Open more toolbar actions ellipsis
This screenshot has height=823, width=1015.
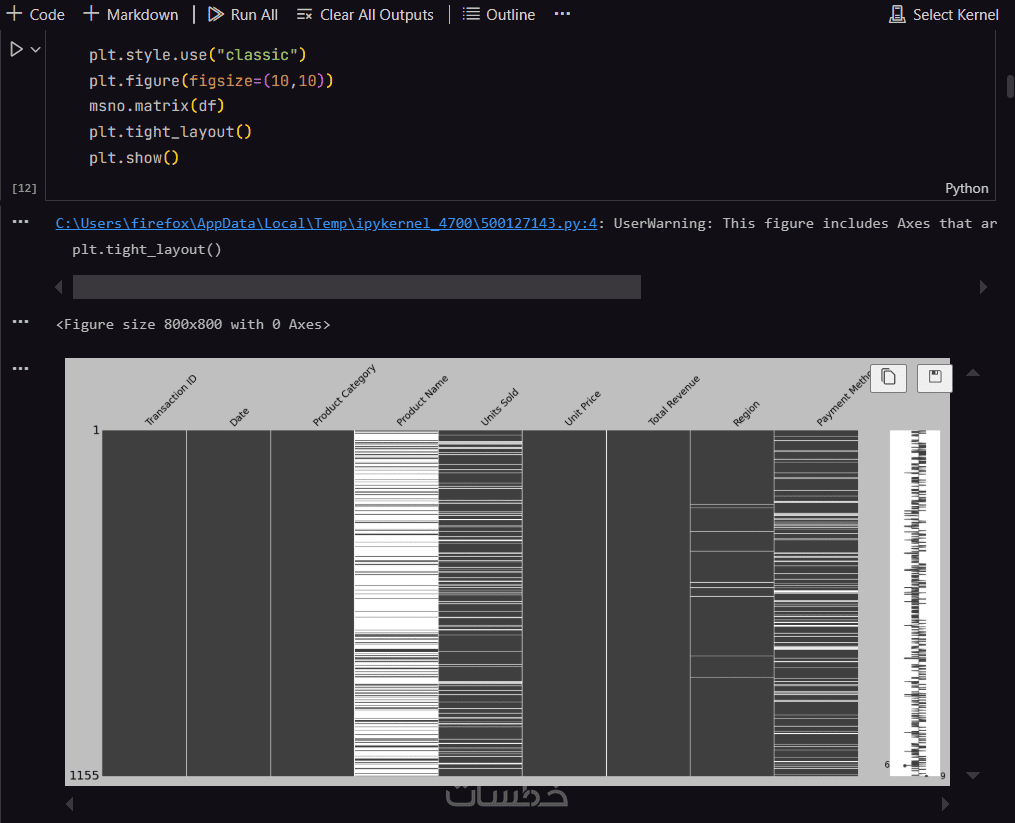click(x=562, y=14)
